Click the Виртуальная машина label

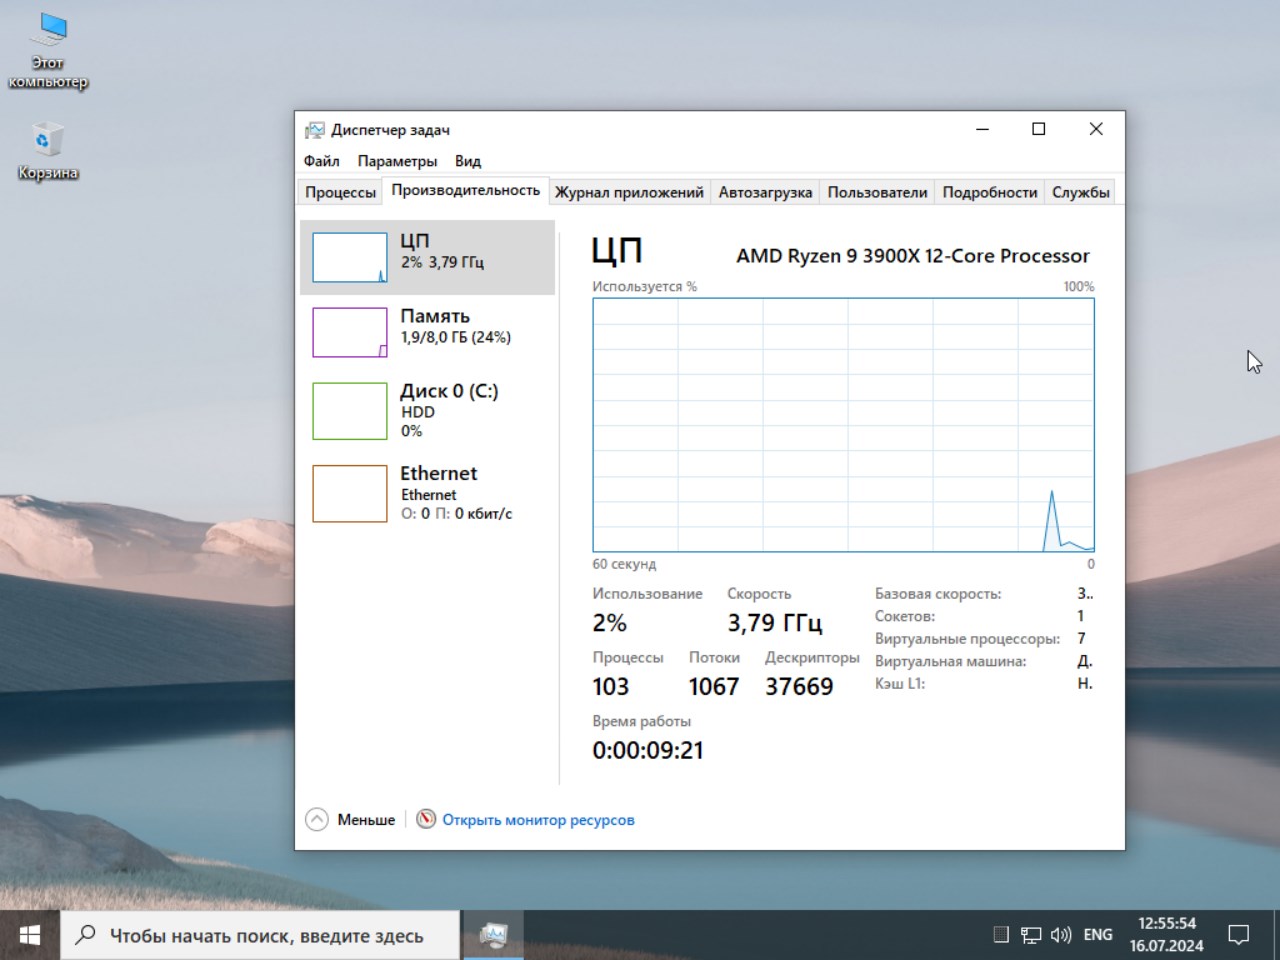(950, 661)
